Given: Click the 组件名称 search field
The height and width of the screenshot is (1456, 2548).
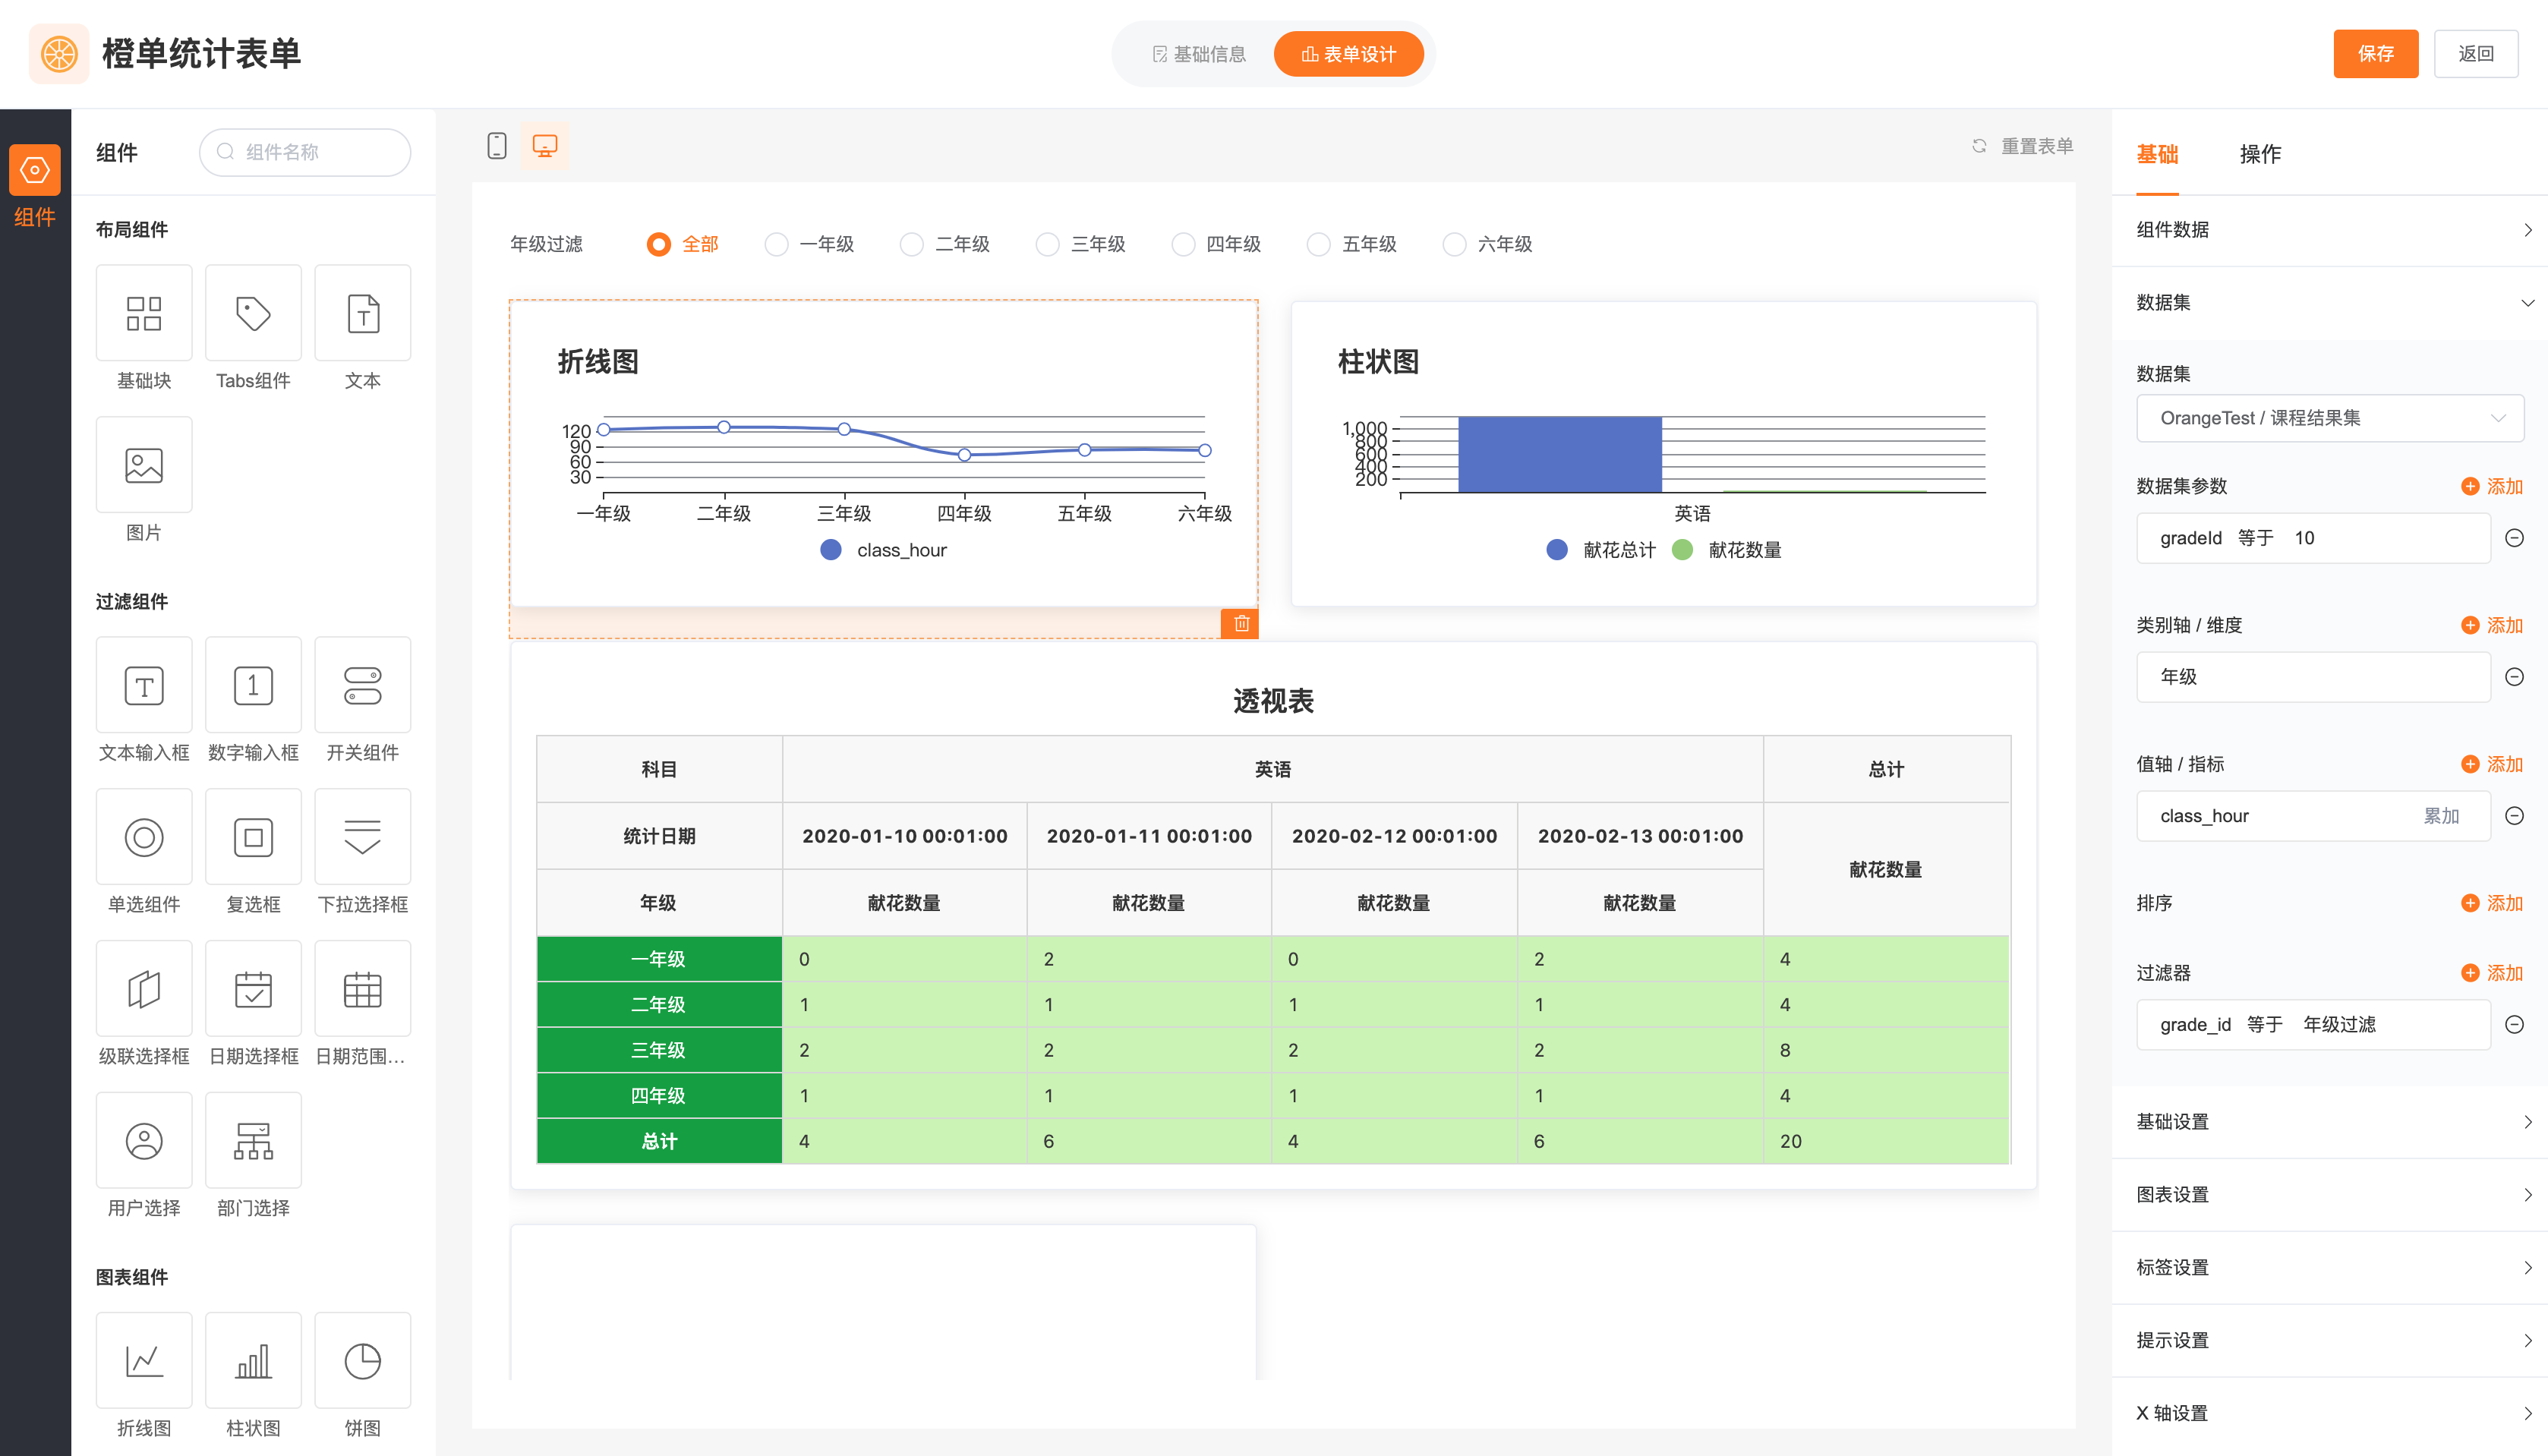Looking at the screenshot, I should (x=305, y=152).
